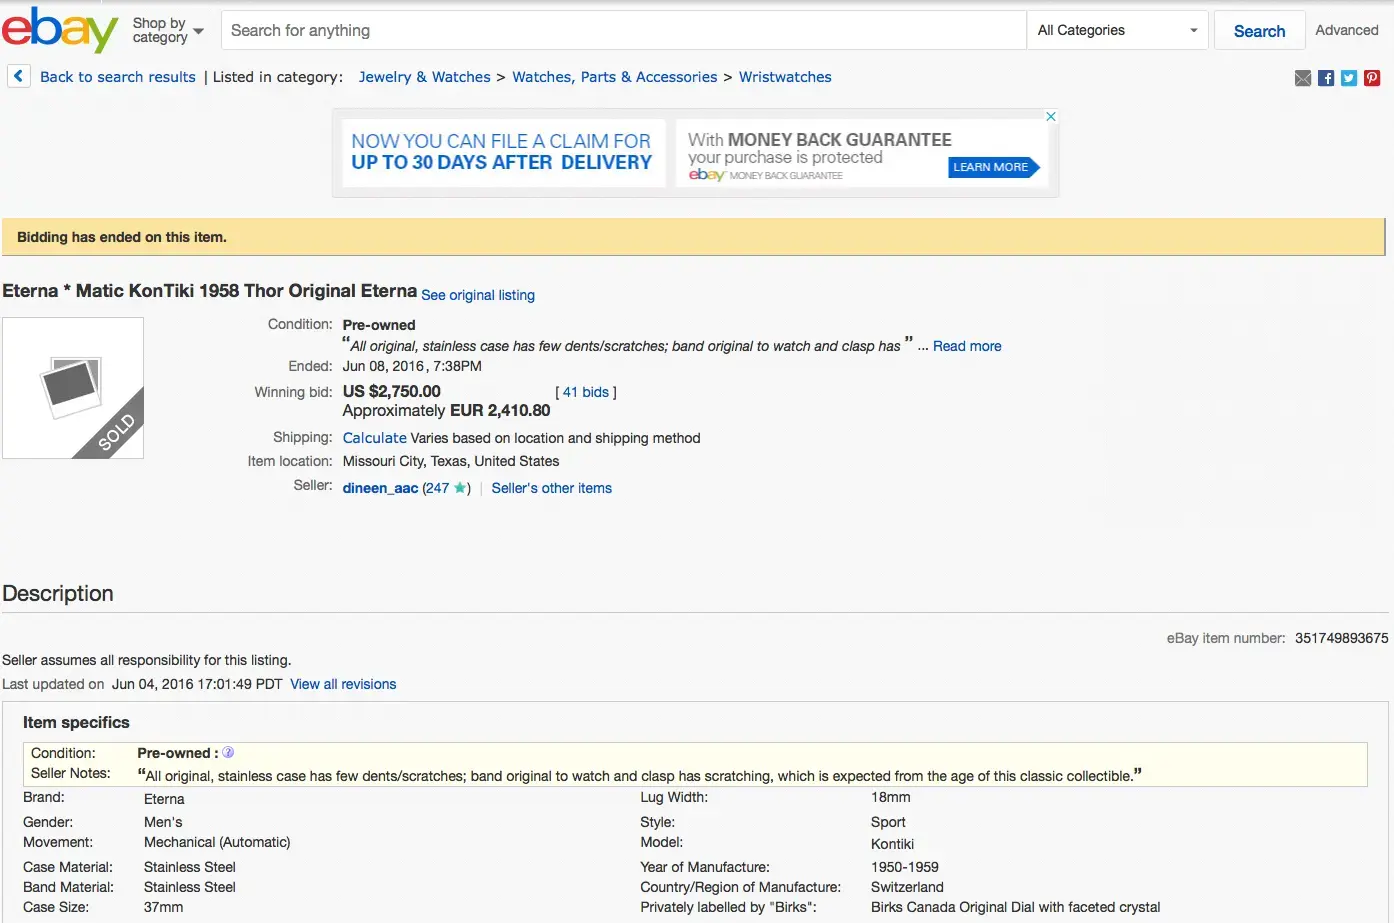Pin listing on Pinterest icon
1394x923 pixels.
(1372, 78)
